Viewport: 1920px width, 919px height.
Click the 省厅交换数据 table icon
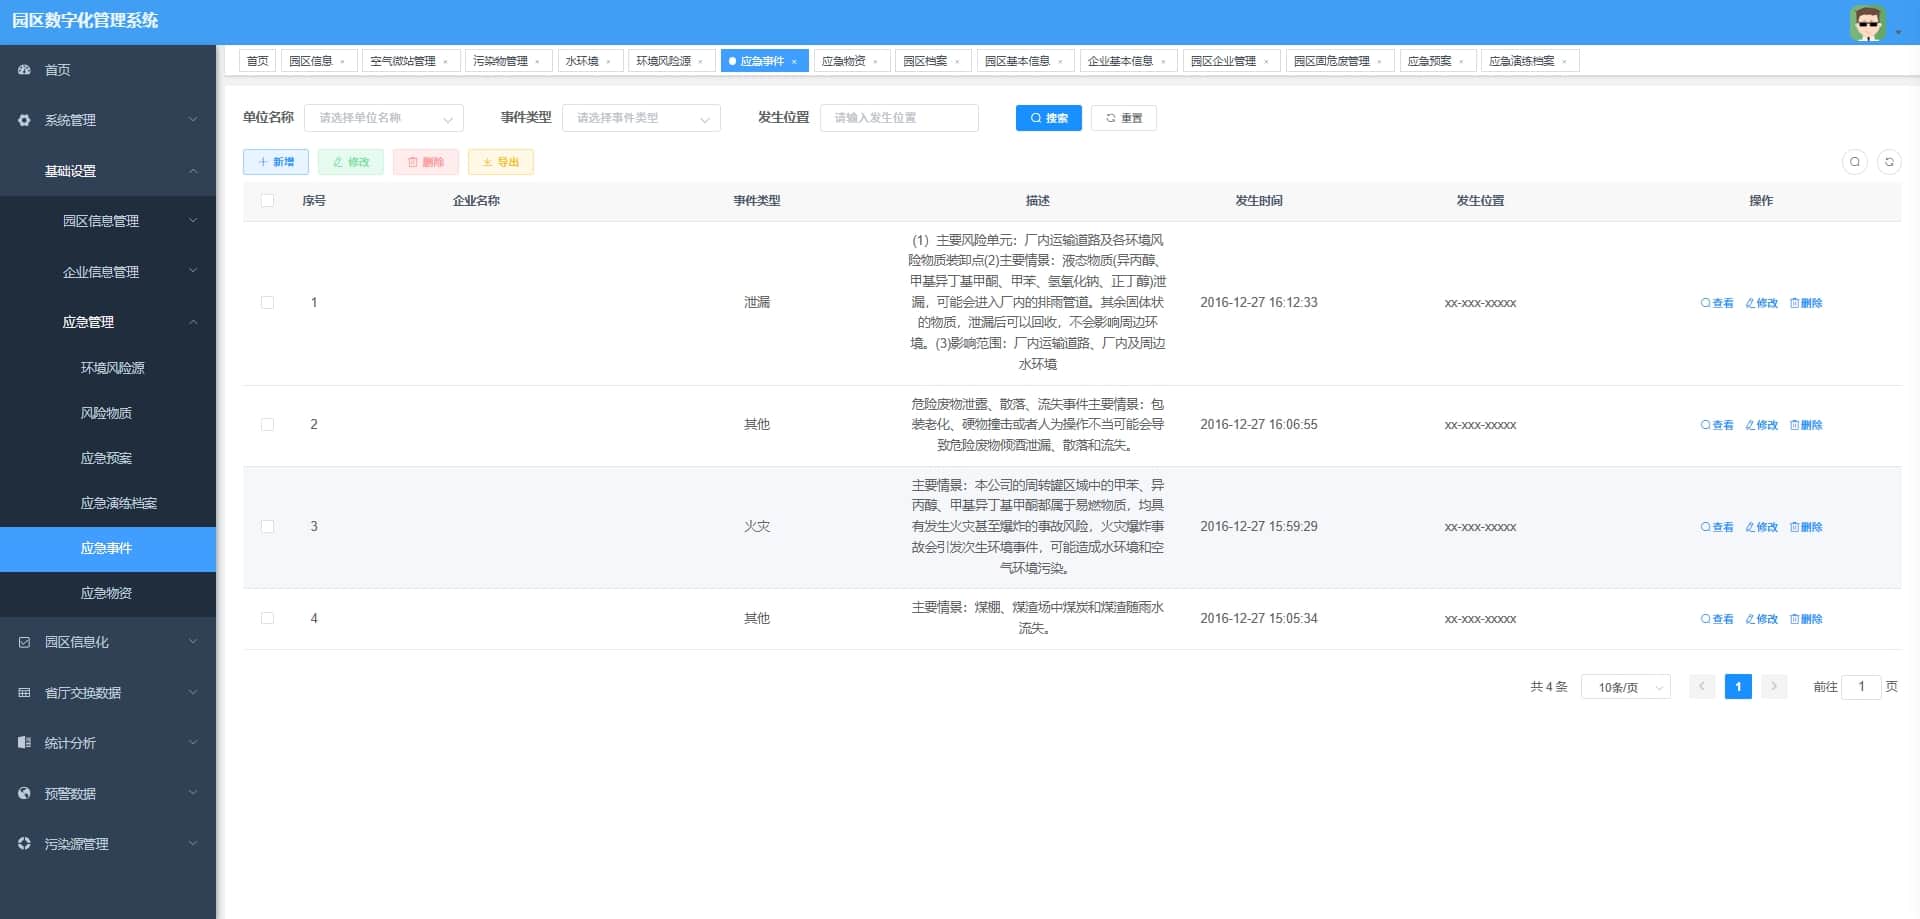pos(24,692)
